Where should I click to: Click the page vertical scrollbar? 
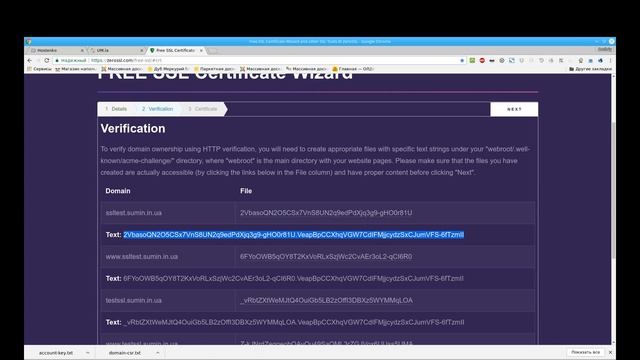(613, 190)
